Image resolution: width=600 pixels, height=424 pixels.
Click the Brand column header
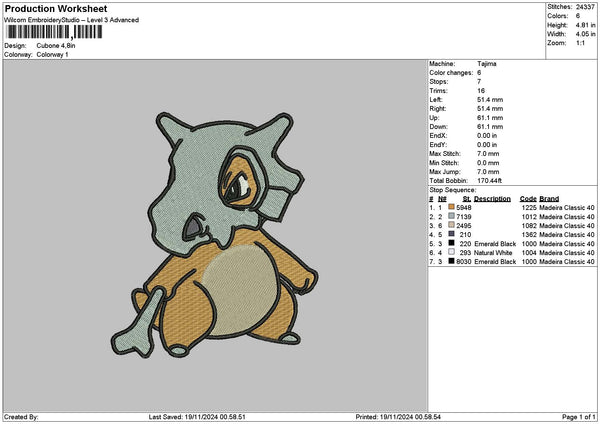coord(549,198)
